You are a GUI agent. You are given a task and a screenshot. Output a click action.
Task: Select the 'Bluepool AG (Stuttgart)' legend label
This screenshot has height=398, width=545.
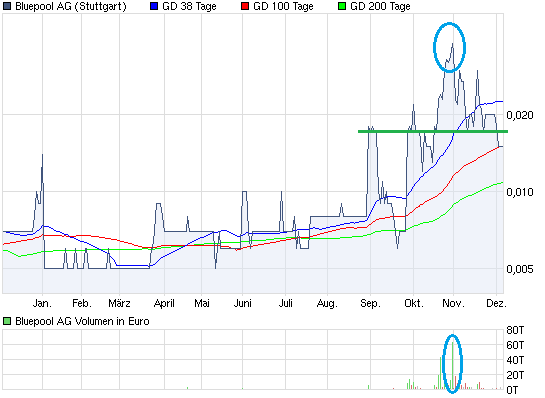71,6
